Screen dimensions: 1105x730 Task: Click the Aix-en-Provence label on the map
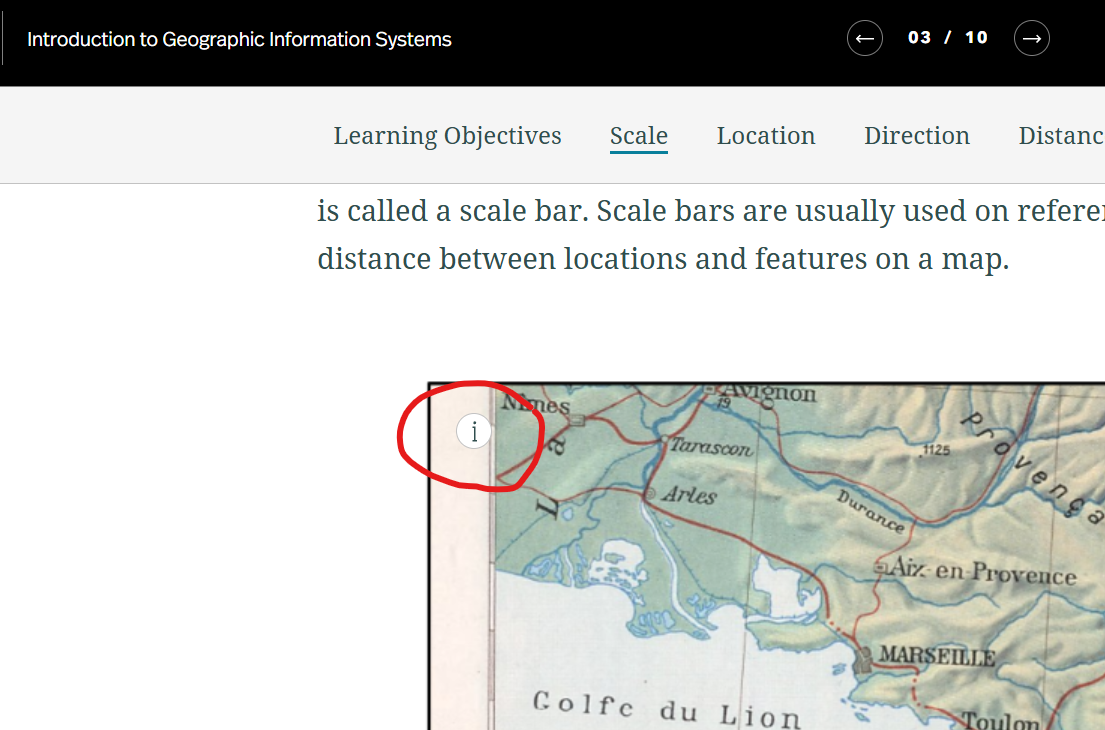pos(984,570)
